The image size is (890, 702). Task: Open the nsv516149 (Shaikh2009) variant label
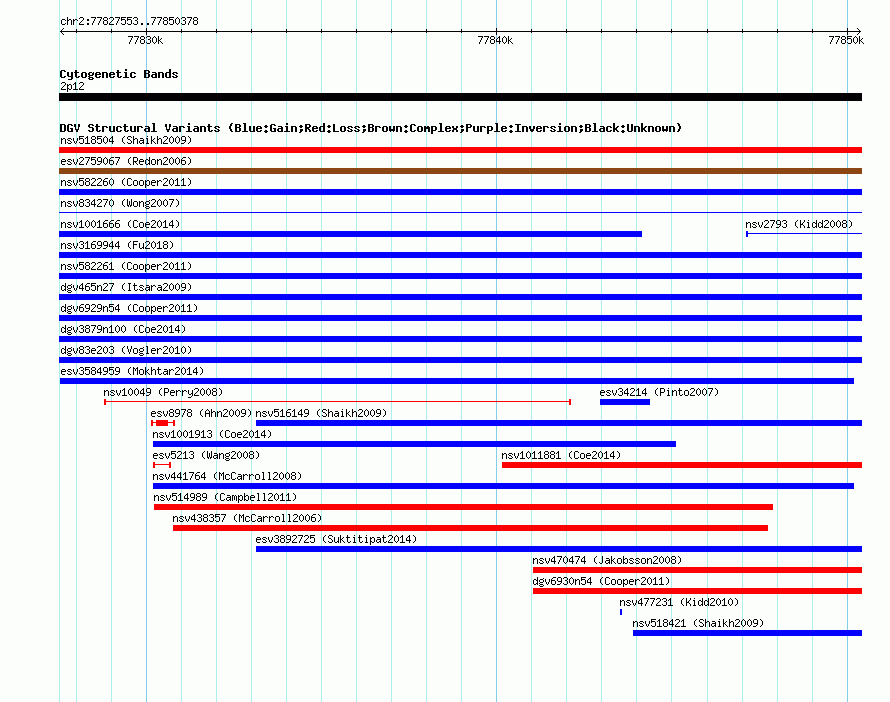(x=321, y=413)
